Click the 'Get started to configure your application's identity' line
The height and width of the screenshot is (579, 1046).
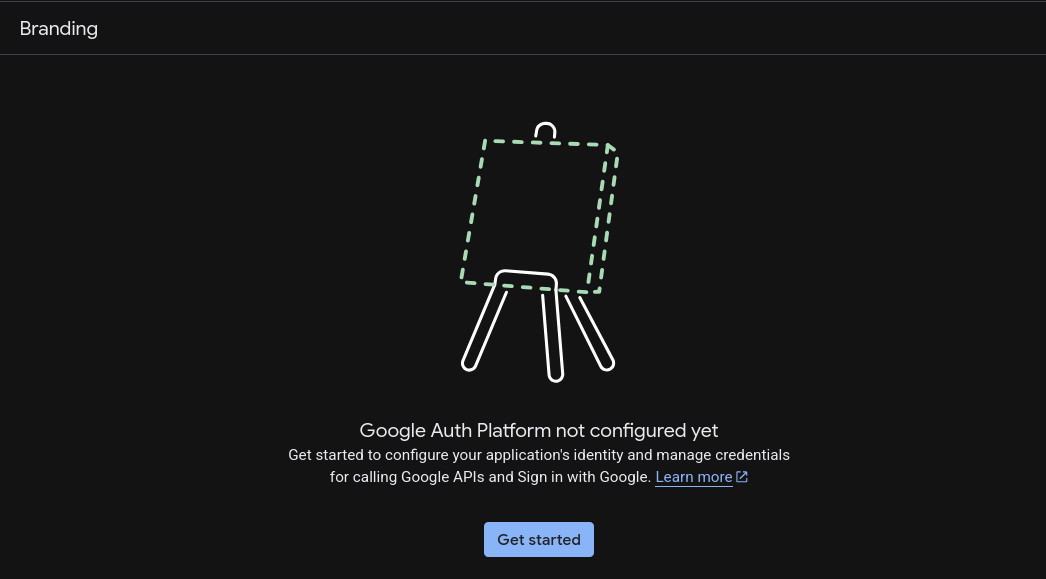coord(538,455)
